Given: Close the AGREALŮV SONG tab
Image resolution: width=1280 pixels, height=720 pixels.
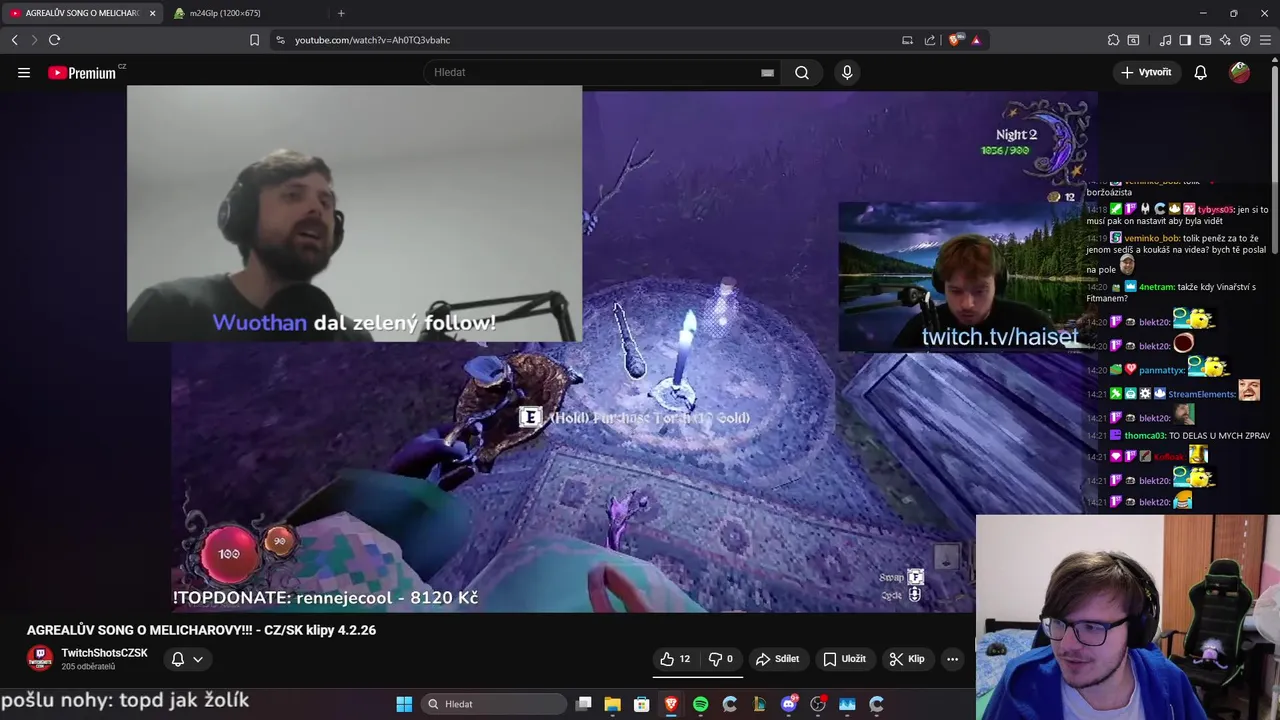Looking at the screenshot, I should [x=153, y=13].
